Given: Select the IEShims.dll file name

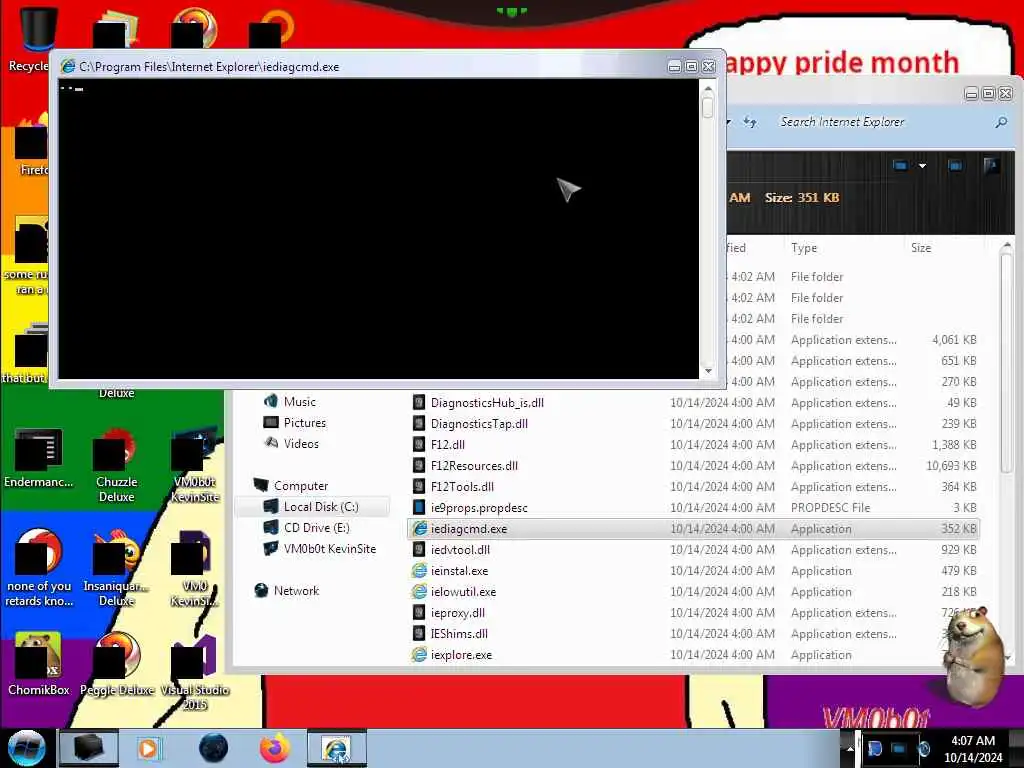Looking at the screenshot, I should click(459, 633).
